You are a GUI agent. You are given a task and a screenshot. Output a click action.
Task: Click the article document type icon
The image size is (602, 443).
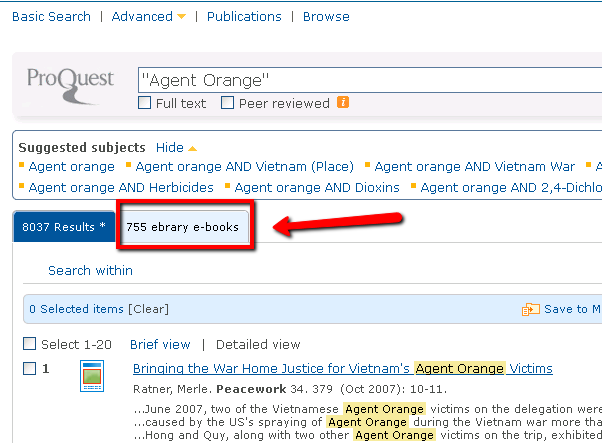pyautogui.click(x=93, y=378)
